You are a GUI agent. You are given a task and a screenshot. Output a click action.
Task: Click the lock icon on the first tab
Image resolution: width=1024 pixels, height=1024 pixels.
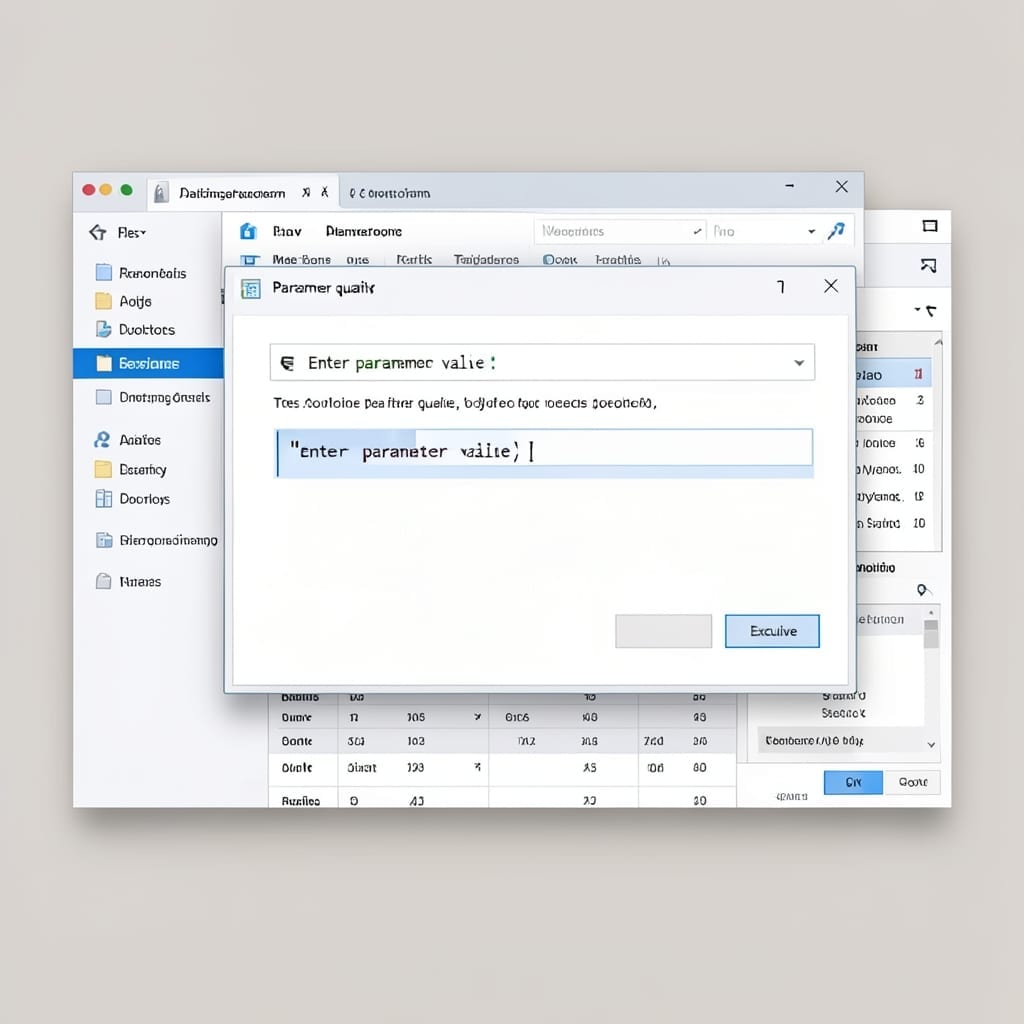pyautogui.click(x=160, y=193)
